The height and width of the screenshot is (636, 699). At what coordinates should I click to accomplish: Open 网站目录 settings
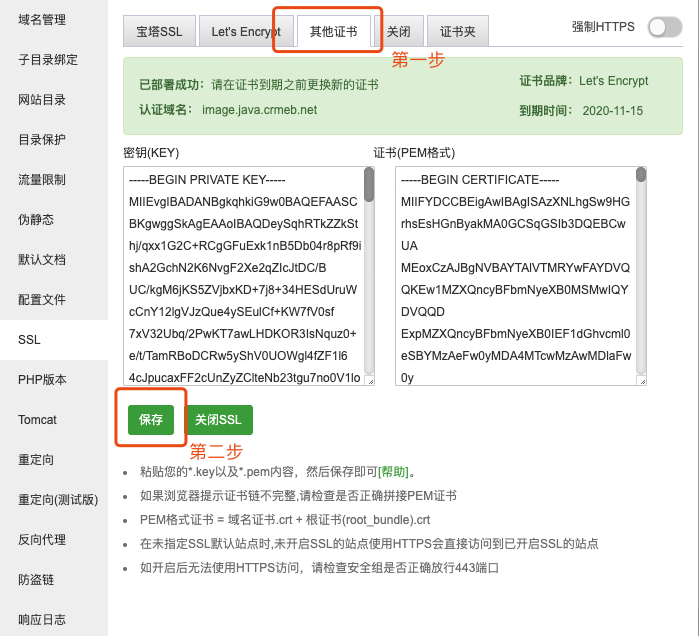(x=42, y=100)
